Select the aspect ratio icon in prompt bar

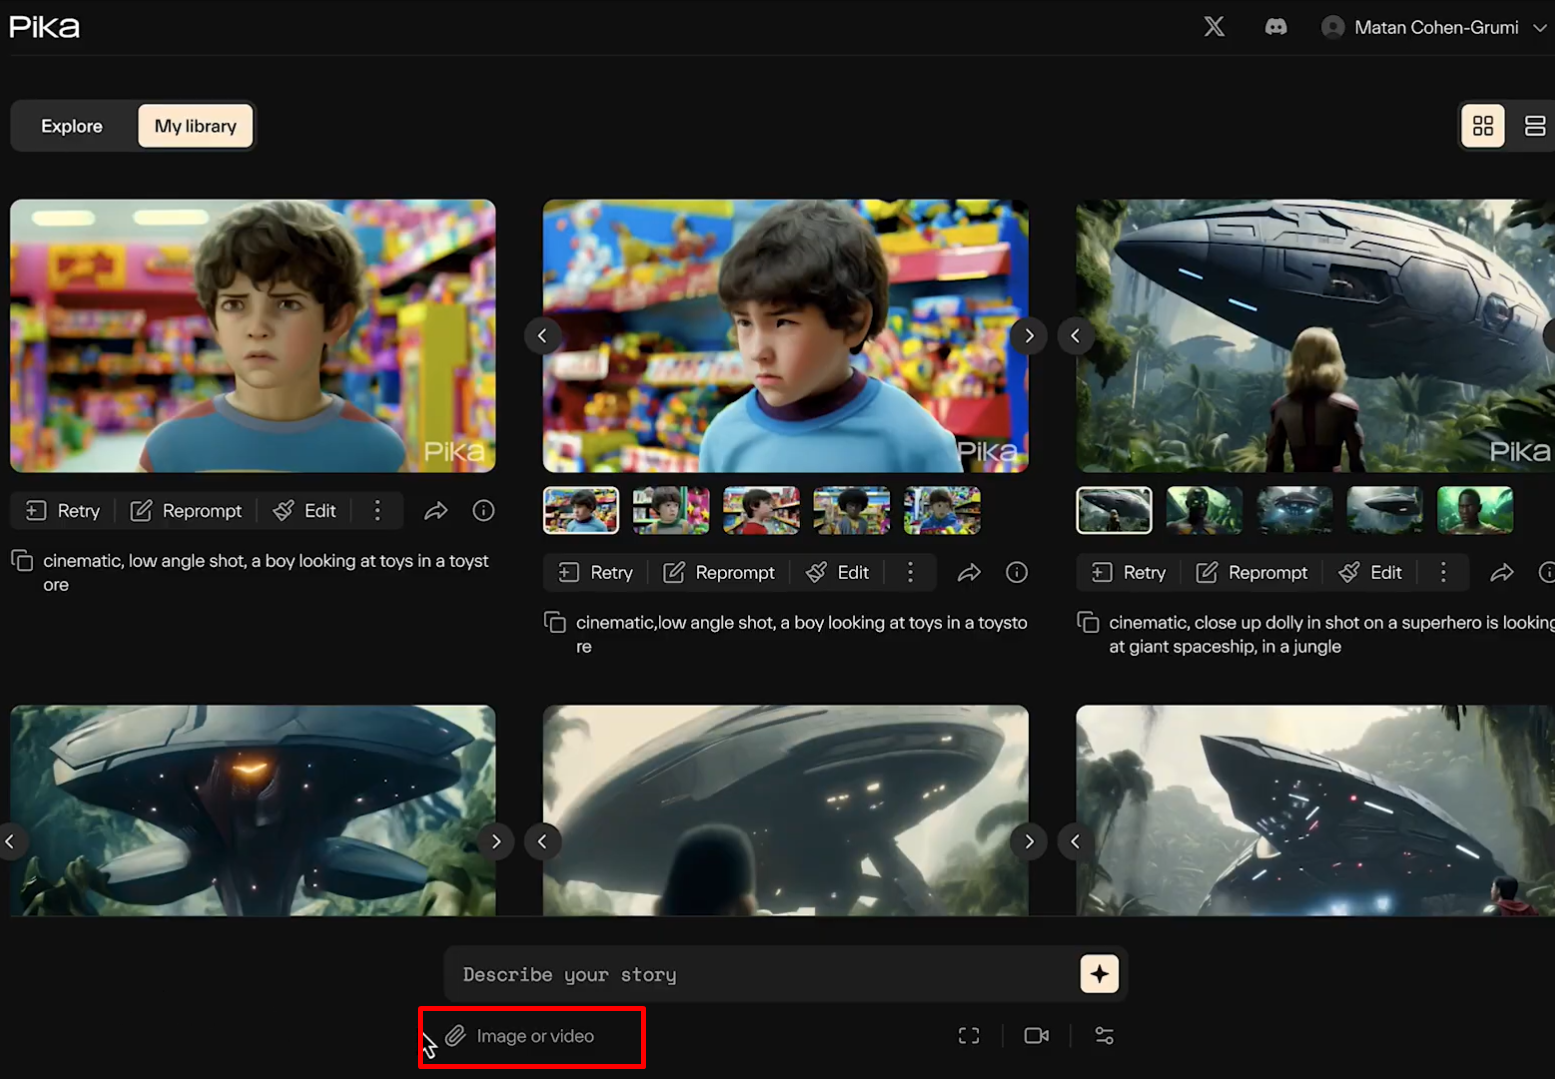pos(968,1036)
